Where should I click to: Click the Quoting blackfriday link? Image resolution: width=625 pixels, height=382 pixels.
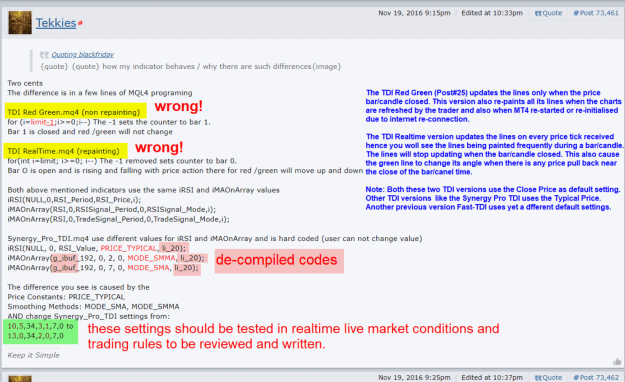point(83,55)
